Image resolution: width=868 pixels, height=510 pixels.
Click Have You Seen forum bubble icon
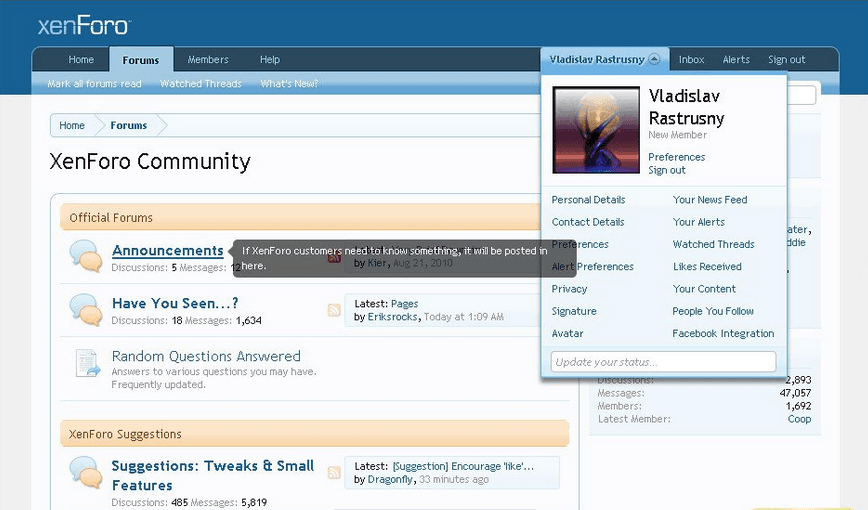point(86,310)
